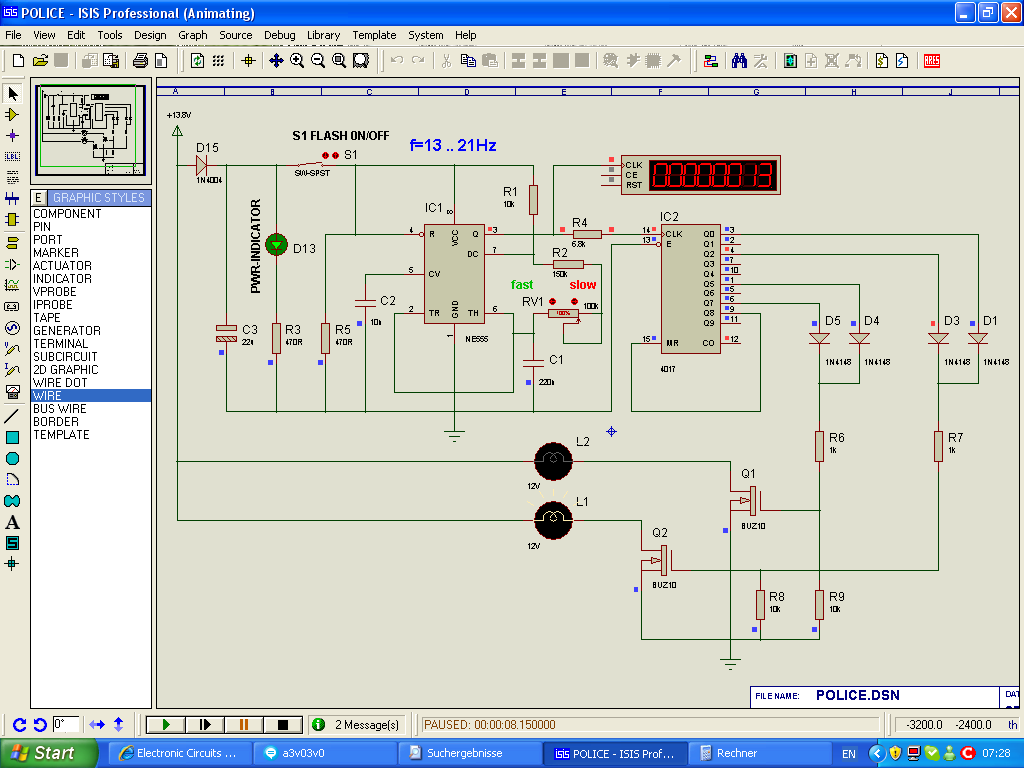Print the schematic using printer icon
Image resolution: width=1024 pixels, height=768 pixels.
140,61
